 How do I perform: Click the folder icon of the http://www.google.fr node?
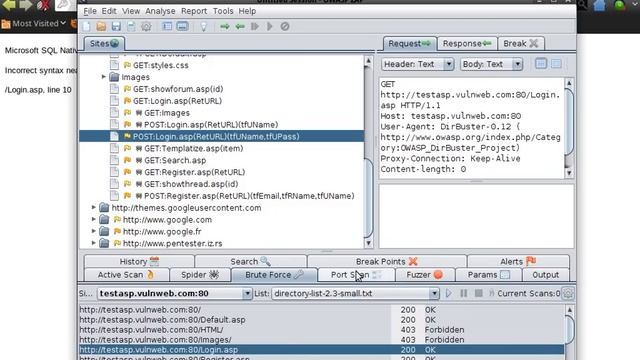click(x=104, y=231)
